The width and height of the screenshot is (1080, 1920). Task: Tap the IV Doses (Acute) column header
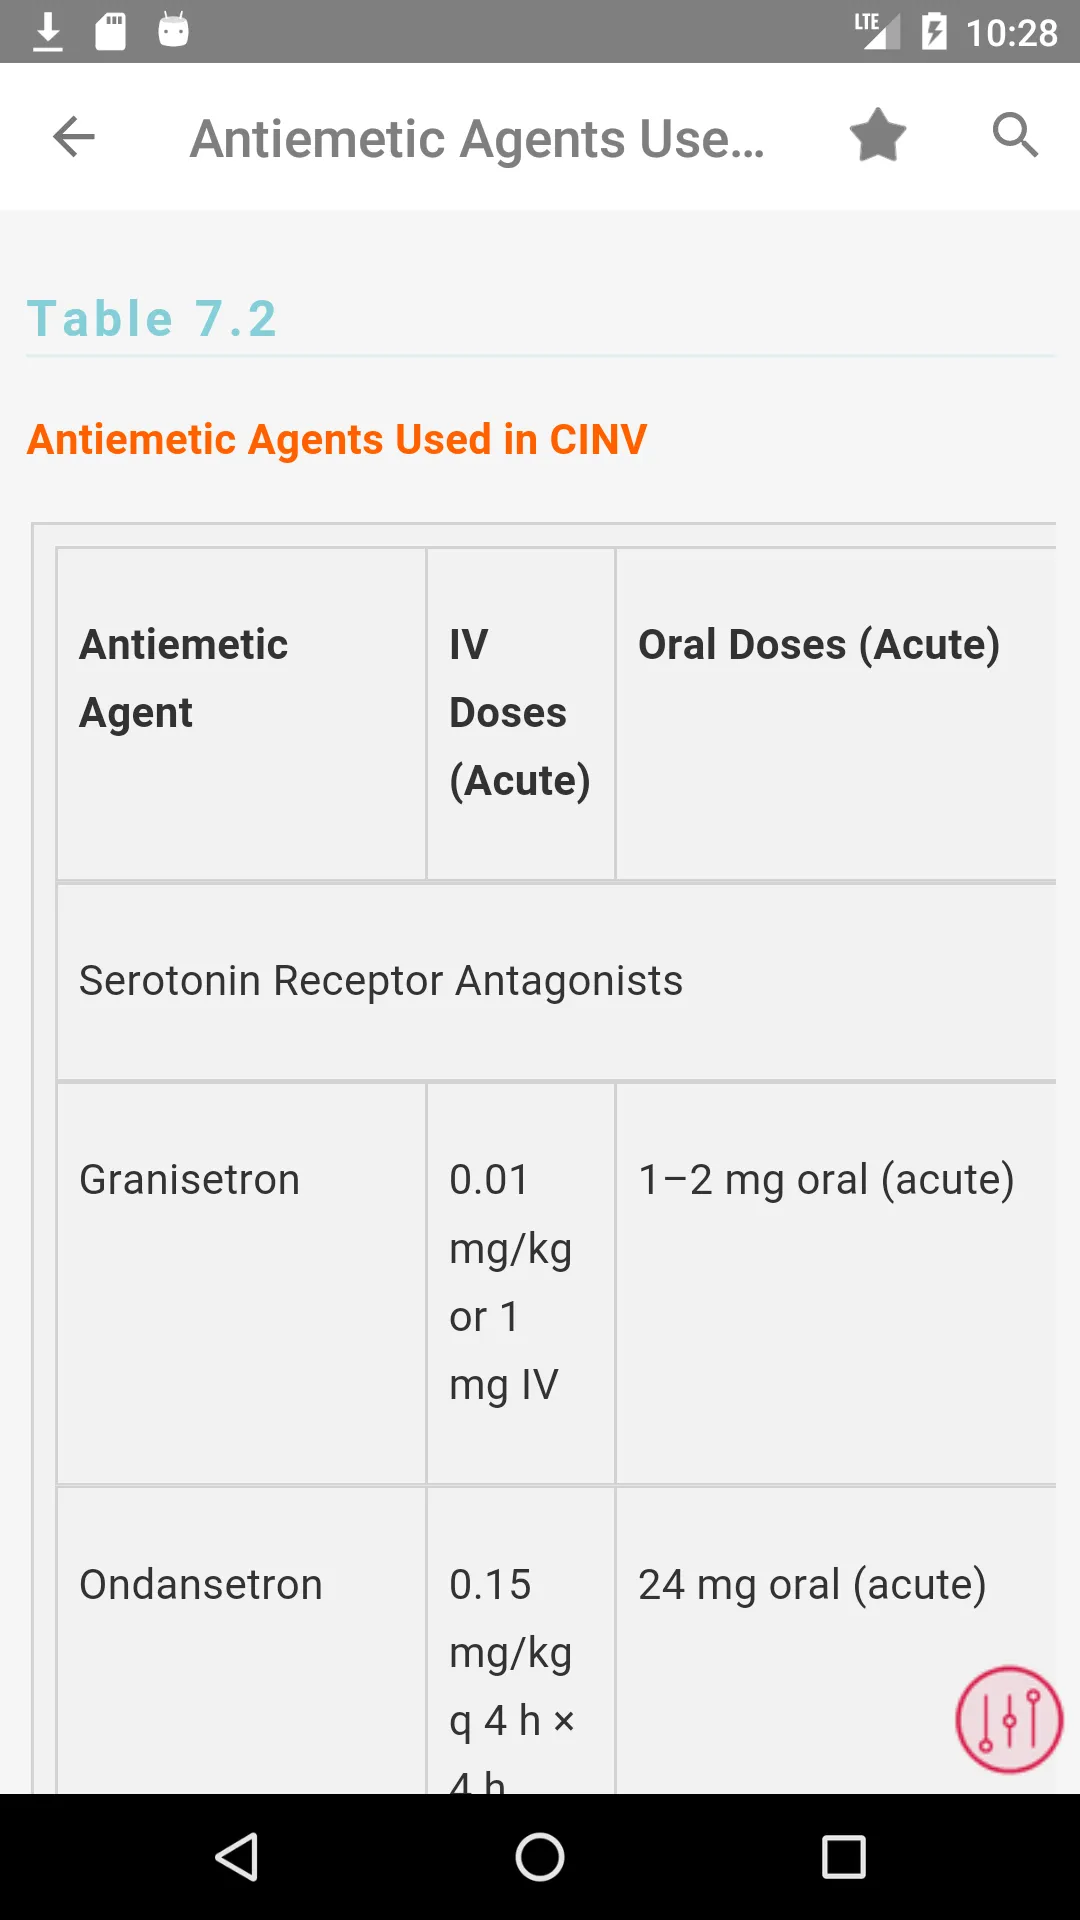[x=520, y=713]
